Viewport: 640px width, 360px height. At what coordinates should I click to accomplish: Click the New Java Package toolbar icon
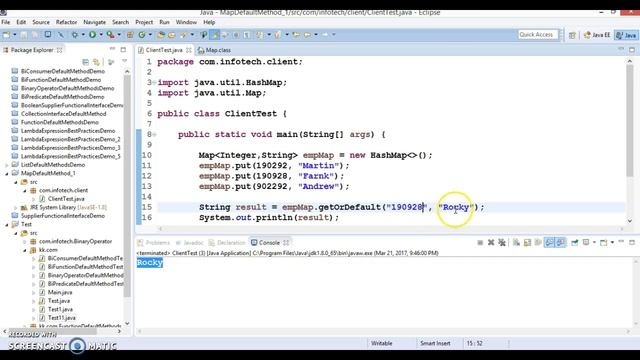tap(130, 35)
